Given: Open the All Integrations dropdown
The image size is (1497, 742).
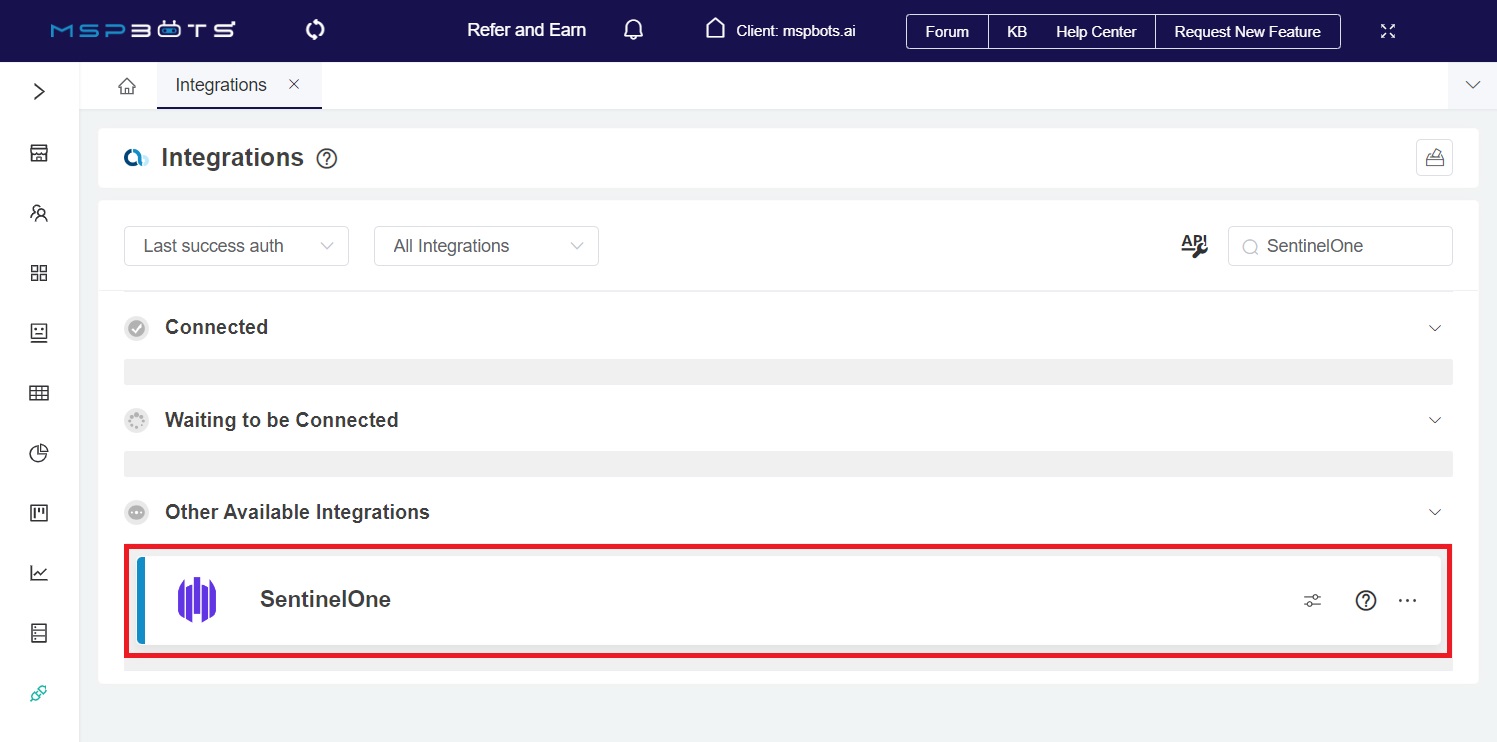Looking at the screenshot, I should coord(486,246).
